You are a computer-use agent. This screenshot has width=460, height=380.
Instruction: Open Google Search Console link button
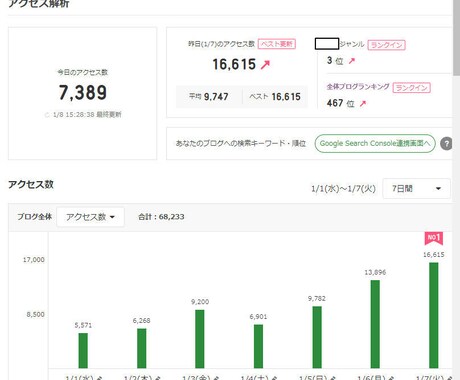(375, 144)
